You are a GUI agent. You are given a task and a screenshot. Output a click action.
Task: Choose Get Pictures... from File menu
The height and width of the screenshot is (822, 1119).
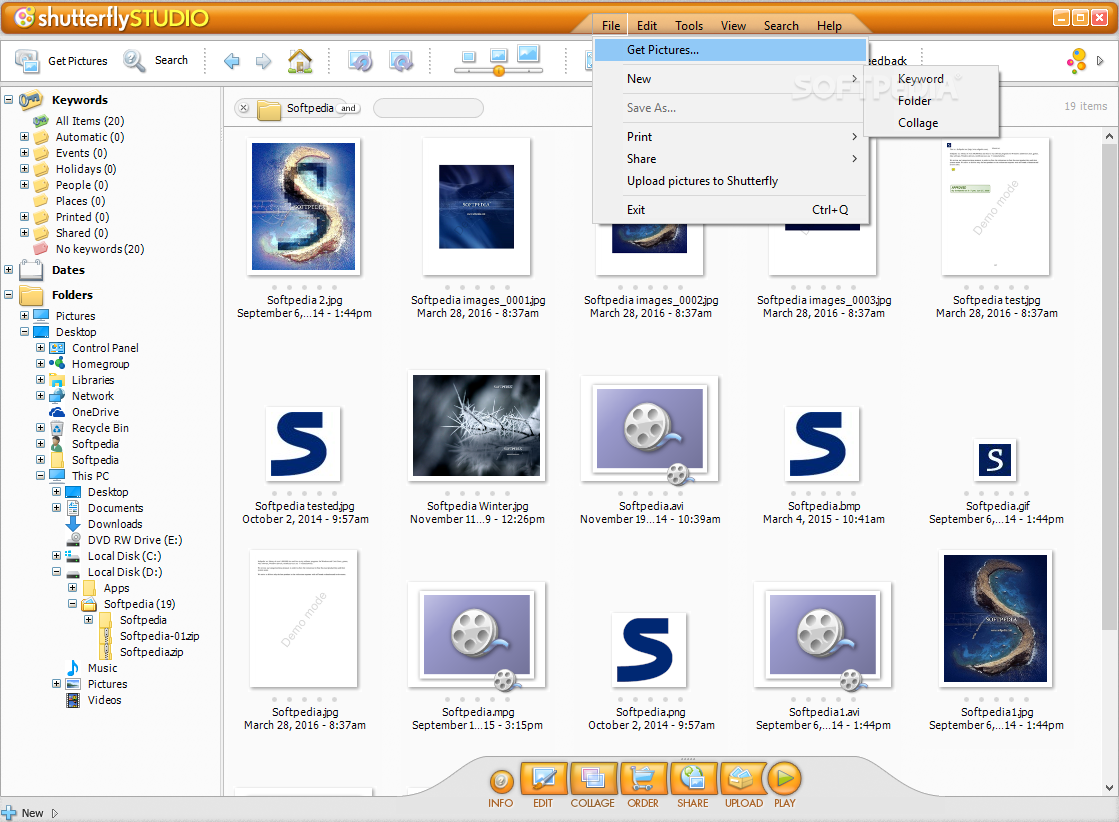point(730,50)
